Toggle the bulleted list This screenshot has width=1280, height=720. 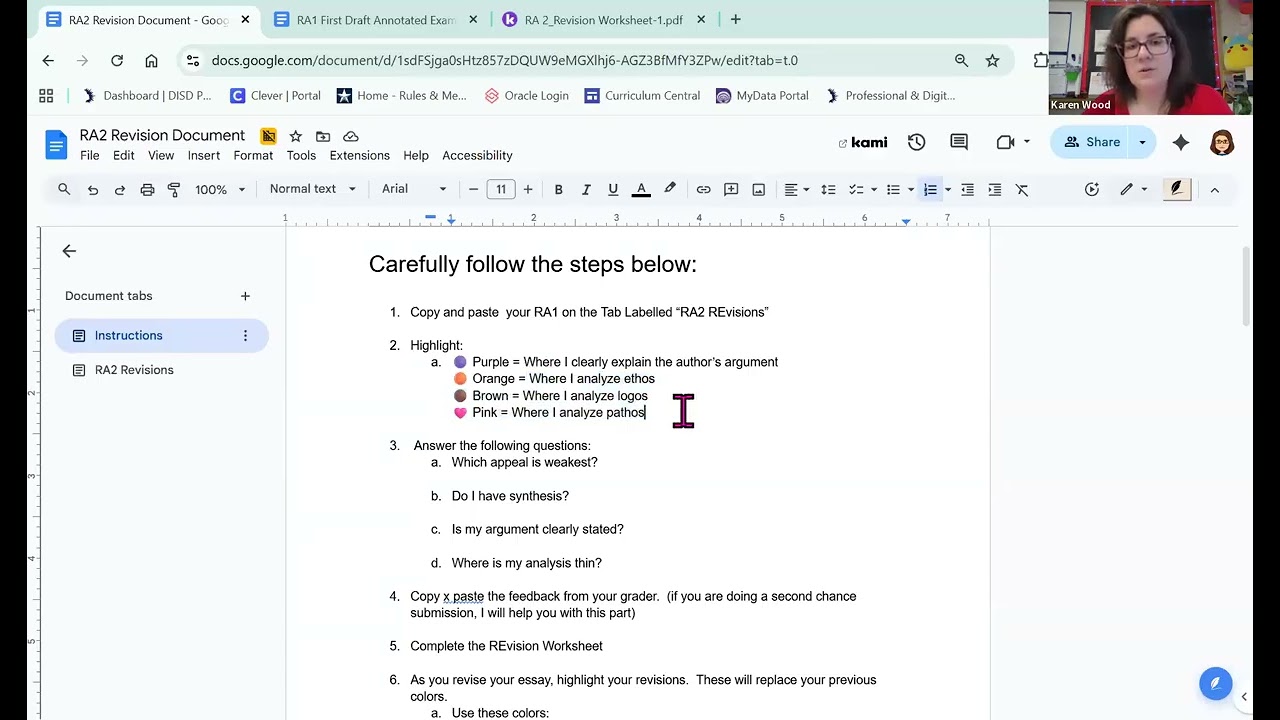click(893, 189)
